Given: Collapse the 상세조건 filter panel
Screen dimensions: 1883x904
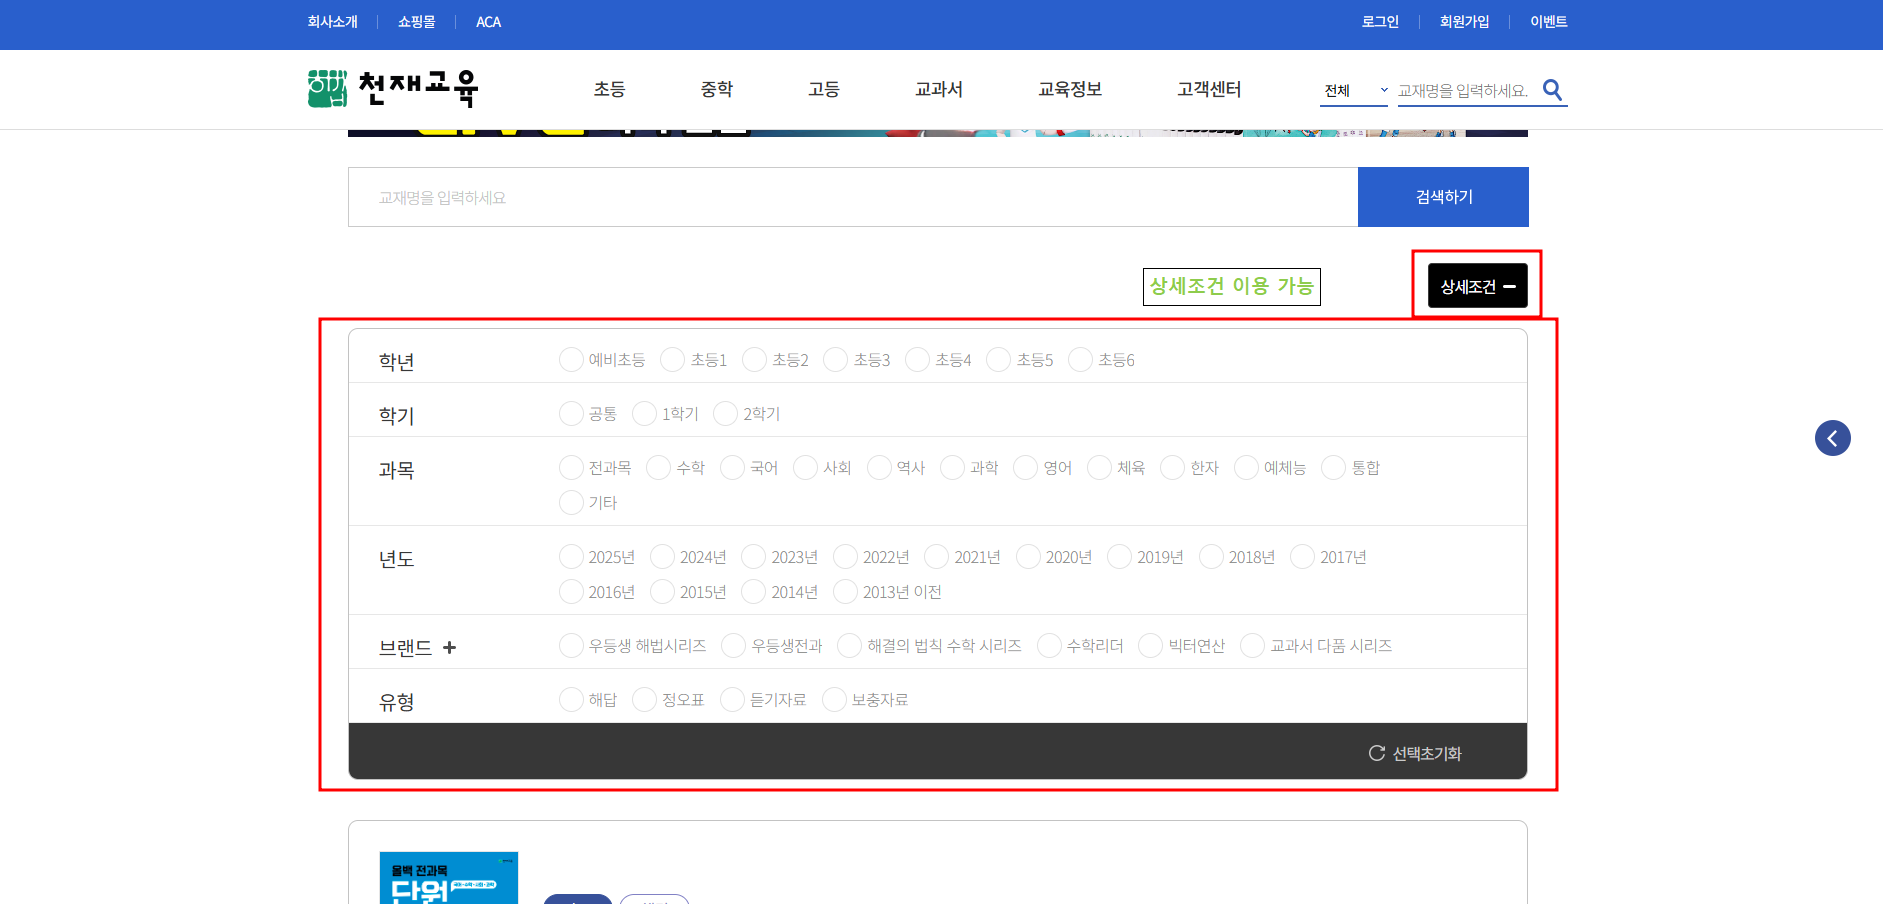Looking at the screenshot, I should pos(1477,286).
